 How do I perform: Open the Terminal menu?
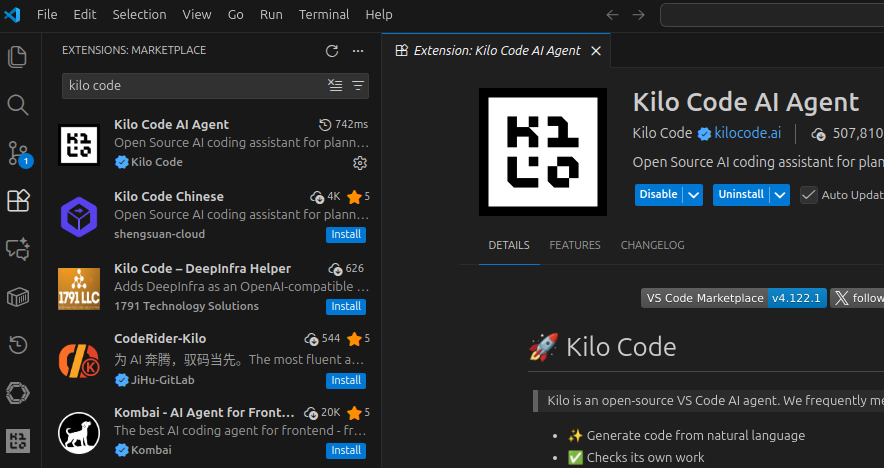pyautogui.click(x=324, y=15)
